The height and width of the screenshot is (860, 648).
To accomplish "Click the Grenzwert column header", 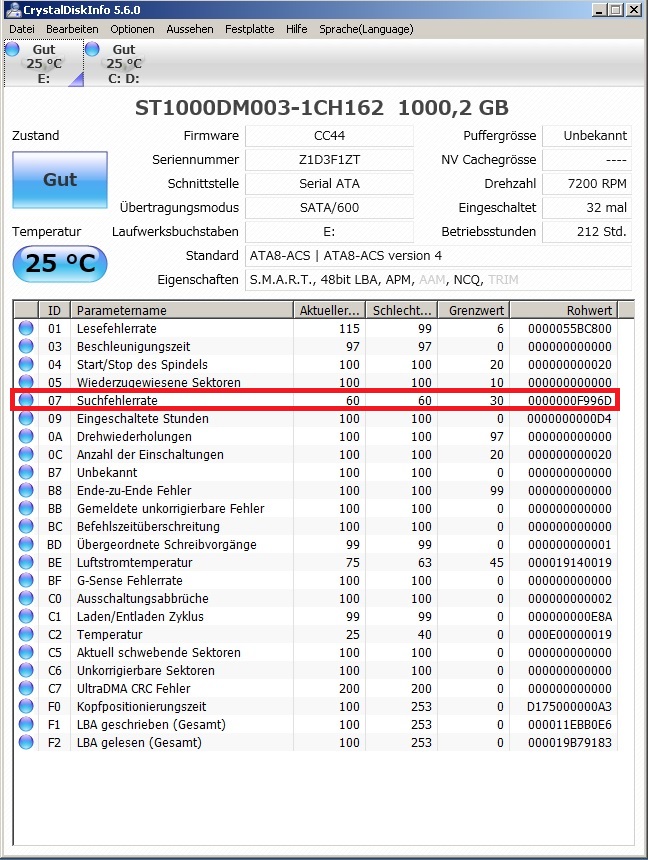I will coord(474,310).
